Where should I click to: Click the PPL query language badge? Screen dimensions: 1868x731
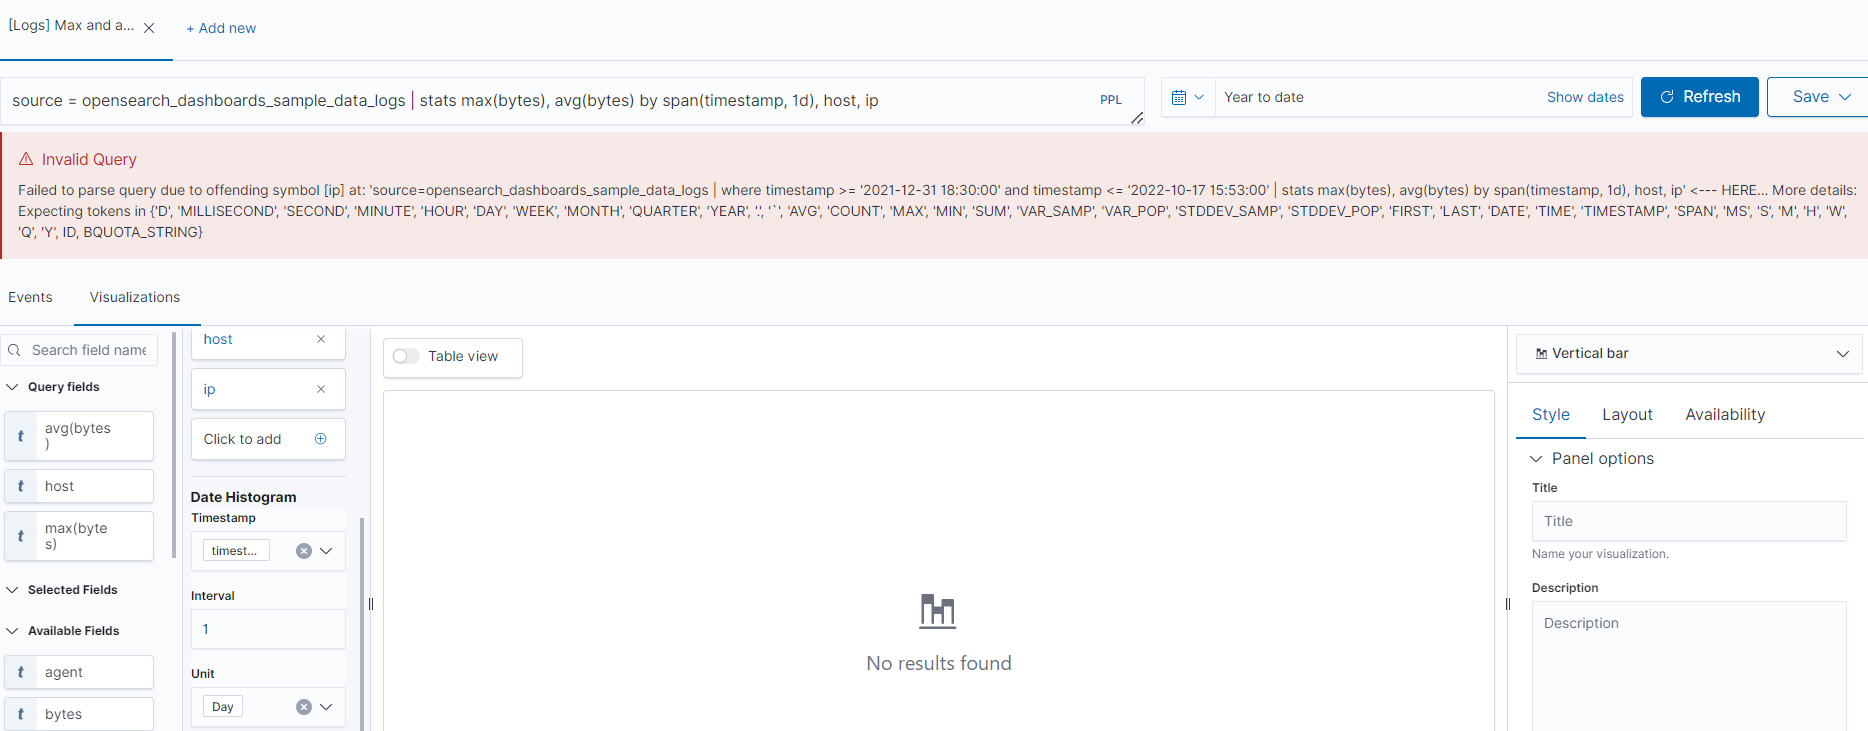pos(1111,100)
